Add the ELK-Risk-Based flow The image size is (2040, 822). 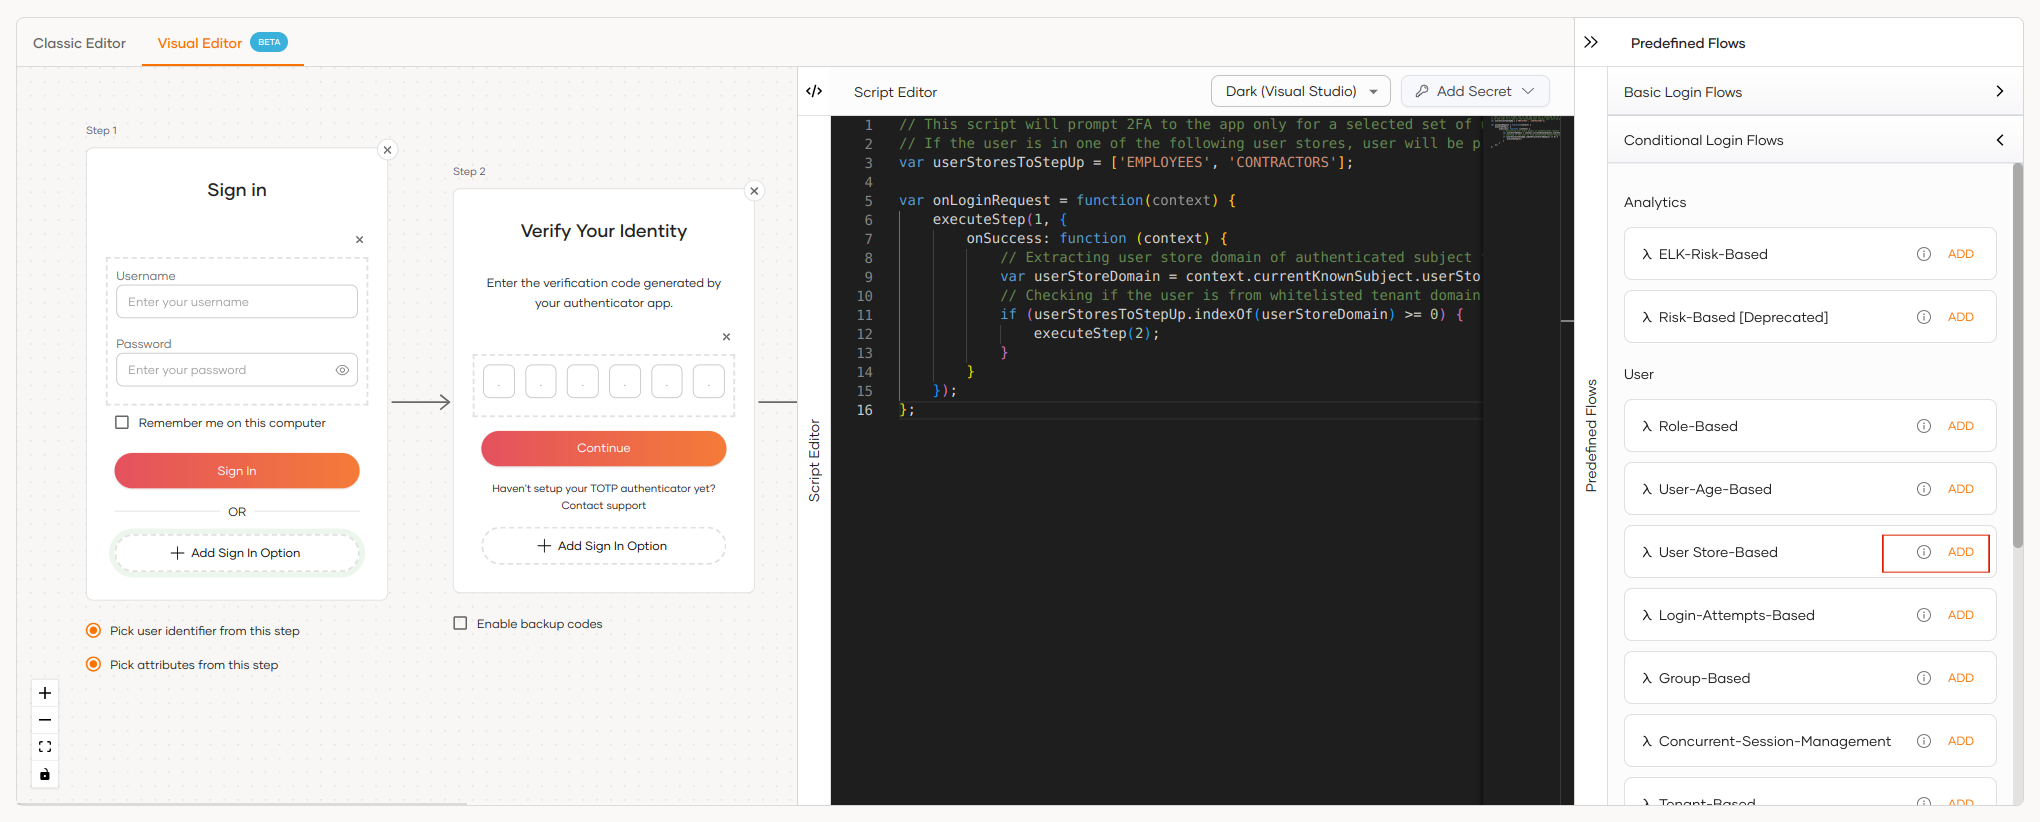pos(1961,254)
